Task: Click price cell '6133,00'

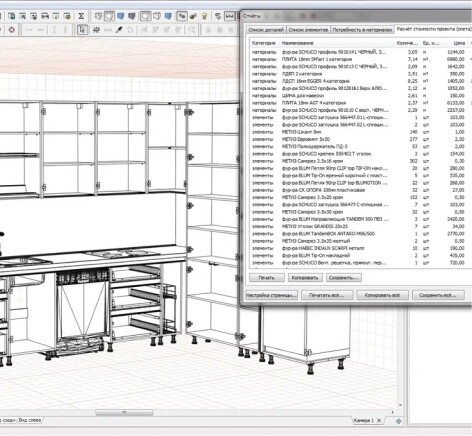Action: click(456, 103)
